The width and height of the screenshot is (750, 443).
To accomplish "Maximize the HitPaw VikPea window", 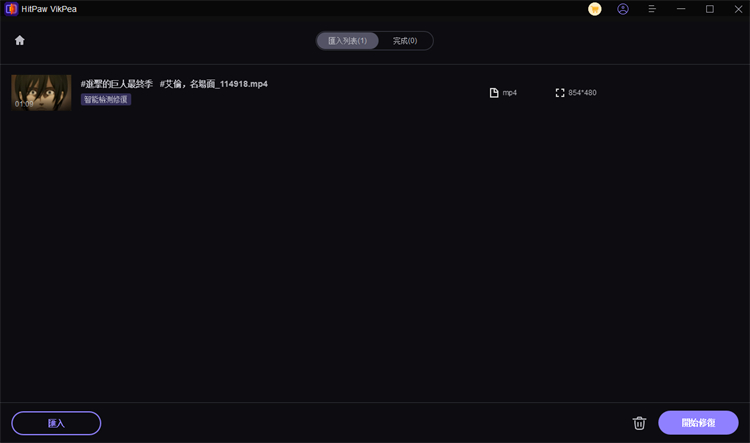I will point(710,9).
